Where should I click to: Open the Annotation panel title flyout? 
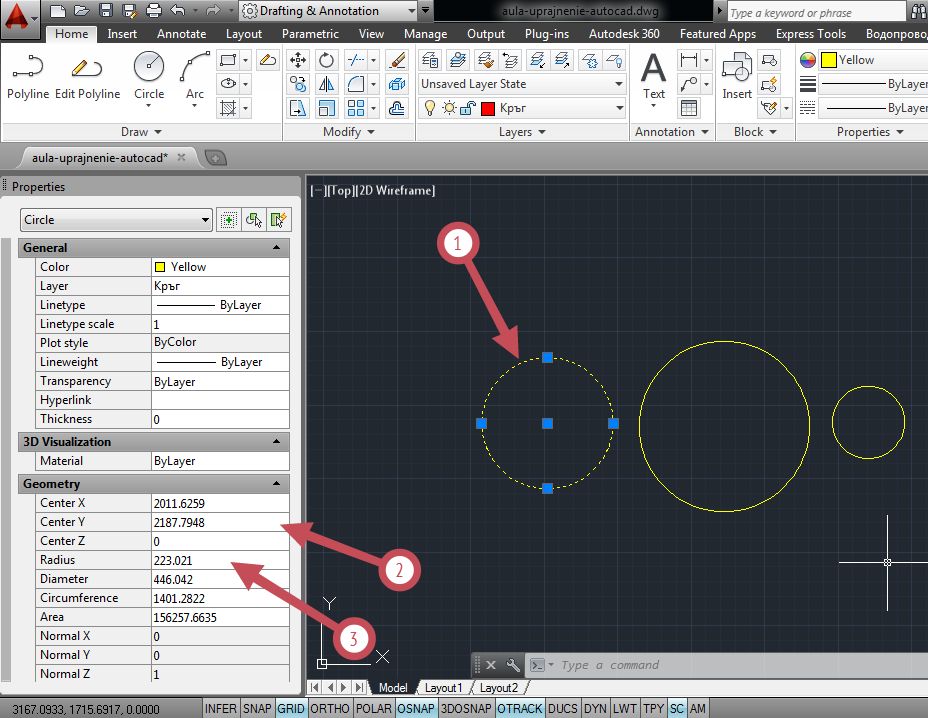pyautogui.click(x=671, y=132)
